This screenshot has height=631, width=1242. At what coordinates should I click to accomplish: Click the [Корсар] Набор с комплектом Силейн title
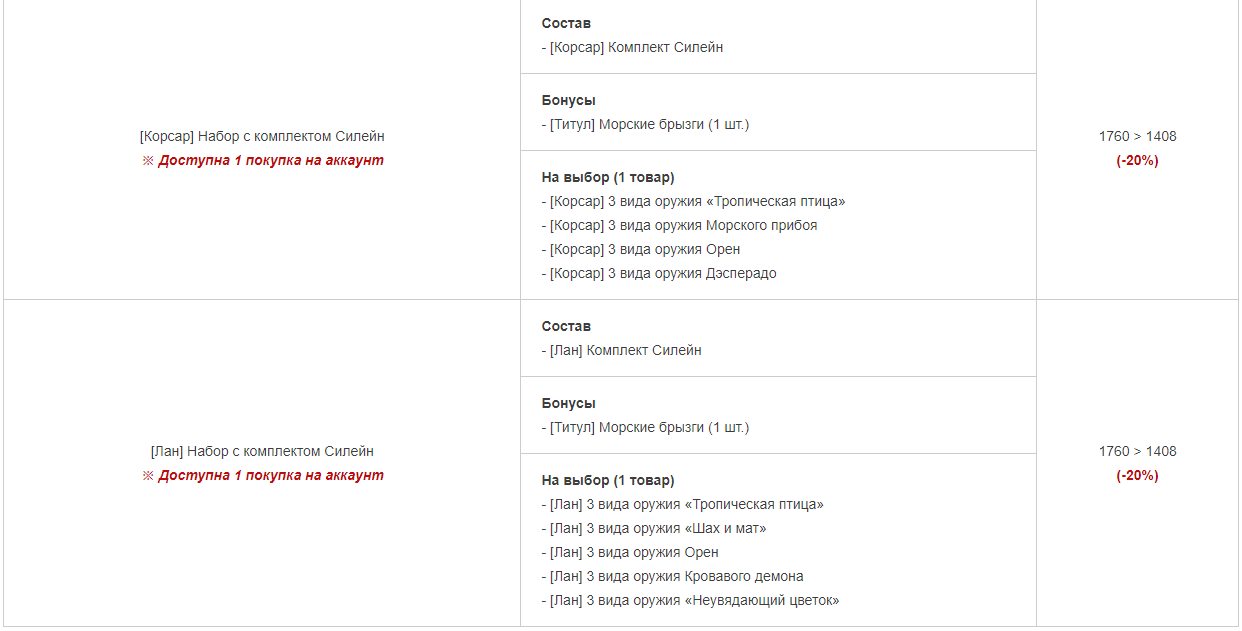click(x=262, y=136)
